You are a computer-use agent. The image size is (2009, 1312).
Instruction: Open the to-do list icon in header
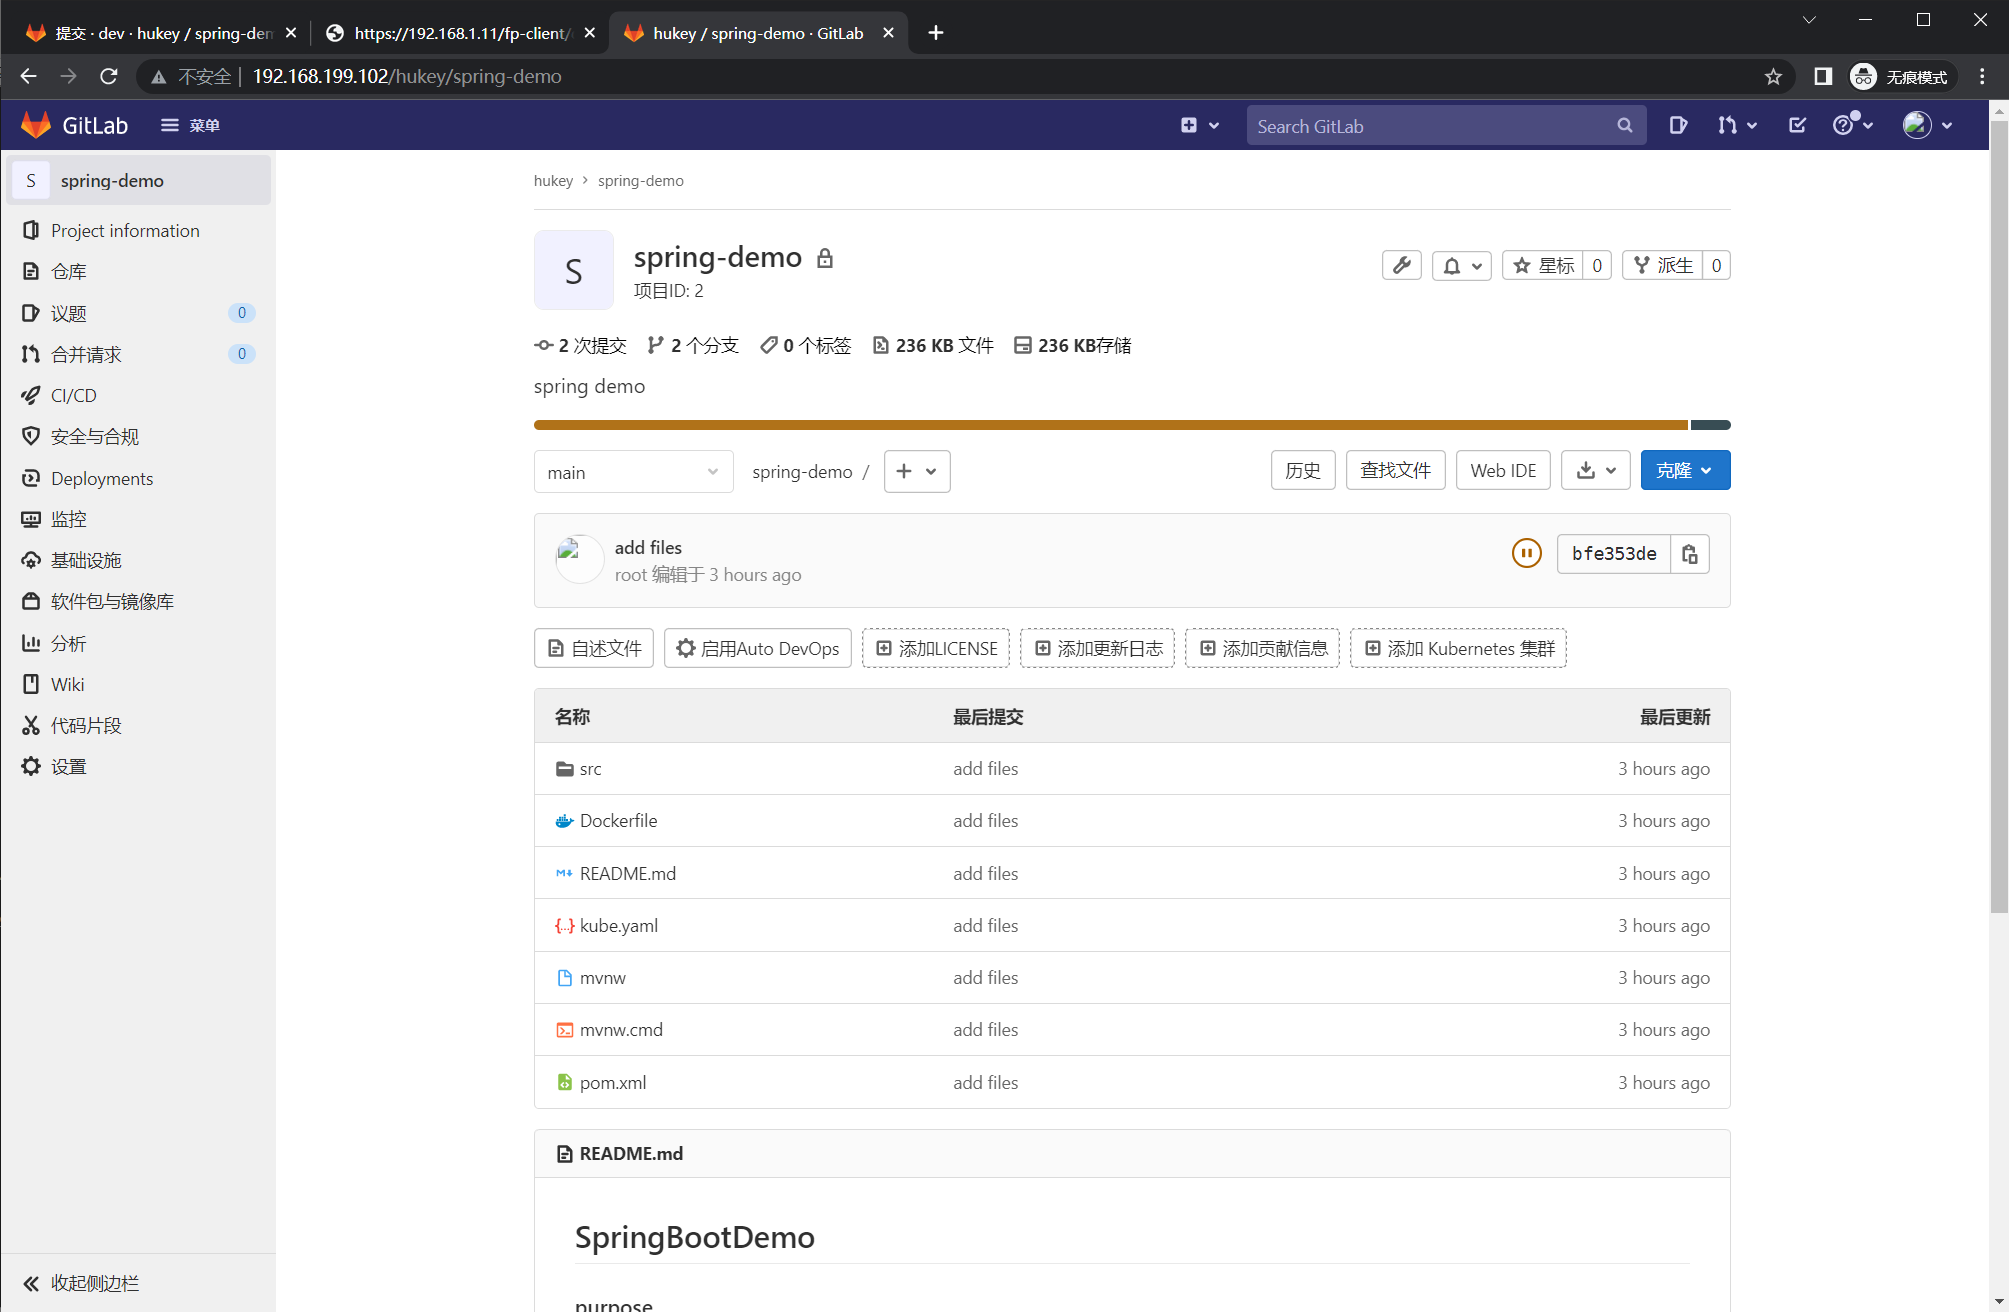[x=1797, y=125]
